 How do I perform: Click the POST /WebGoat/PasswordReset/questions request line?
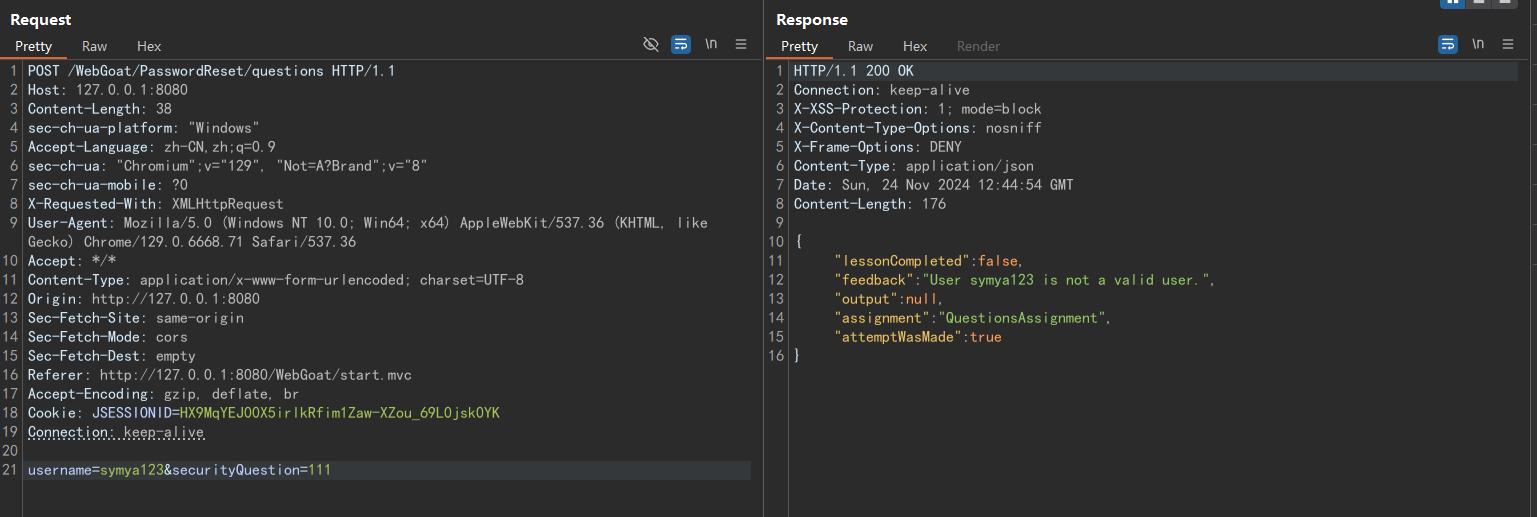pyautogui.click(x=211, y=71)
